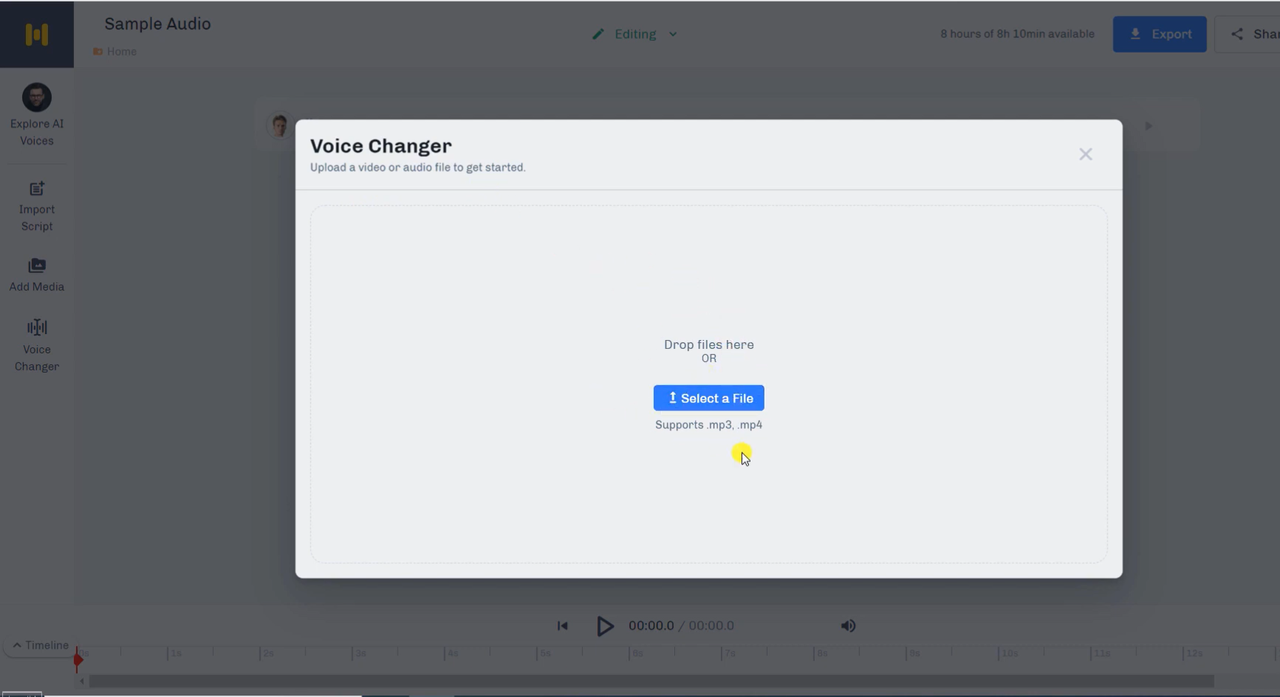Click the pencil icon beside Editing
1280x697 pixels.
[598, 34]
